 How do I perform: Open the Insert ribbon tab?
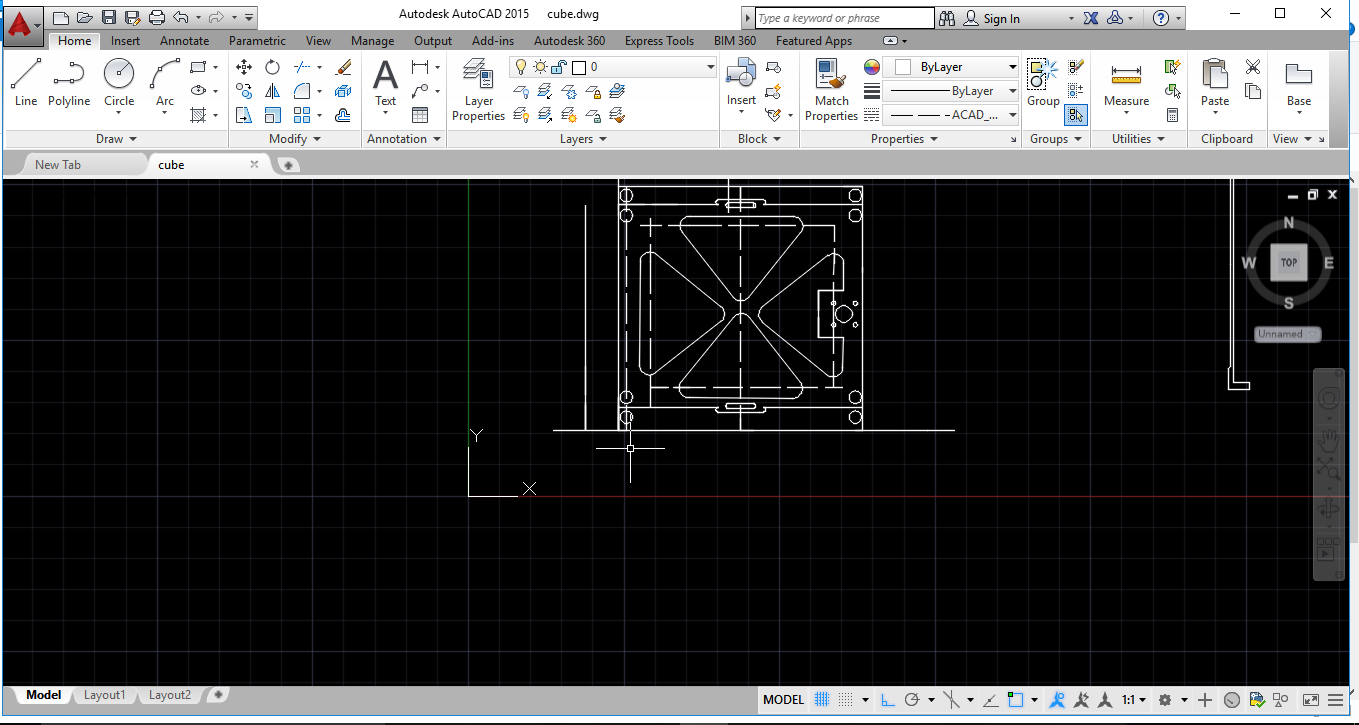[x=125, y=41]
